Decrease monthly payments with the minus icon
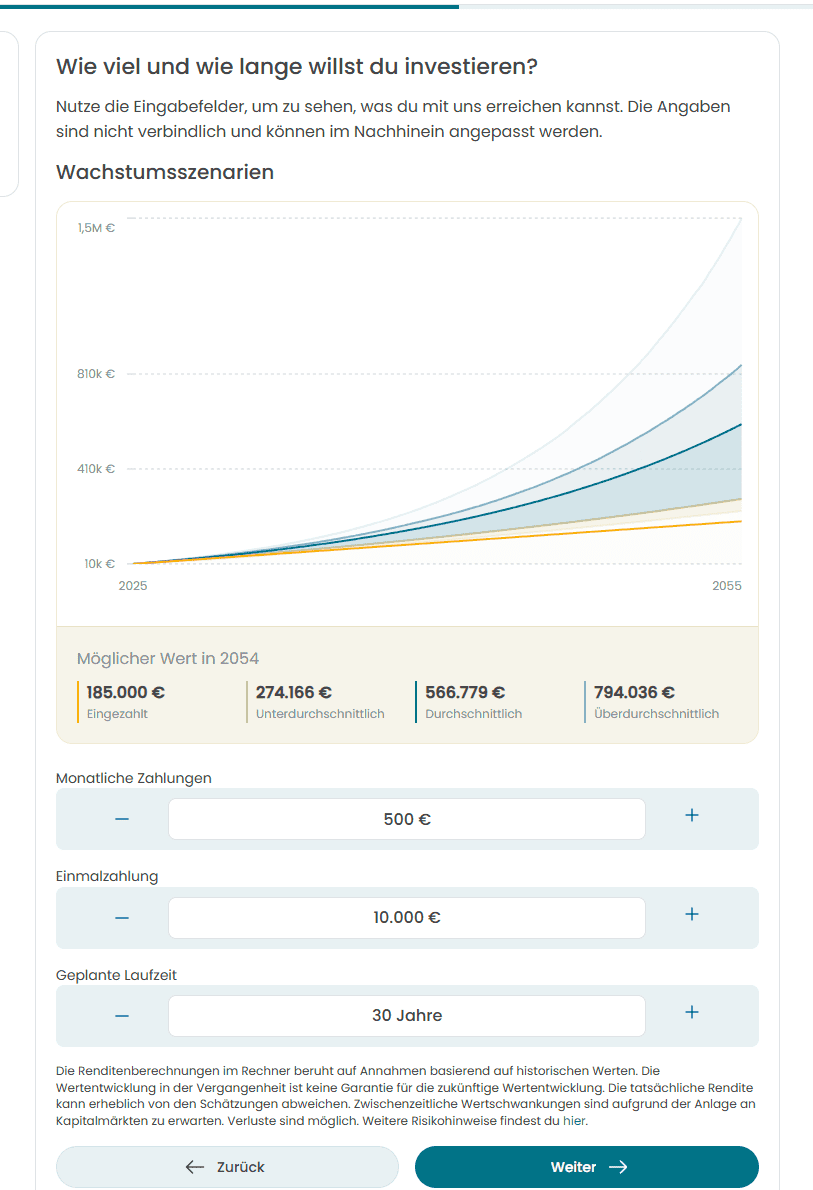Image resolution: width=813 pixels, height=1190 pixels. [x=122, y=819]
